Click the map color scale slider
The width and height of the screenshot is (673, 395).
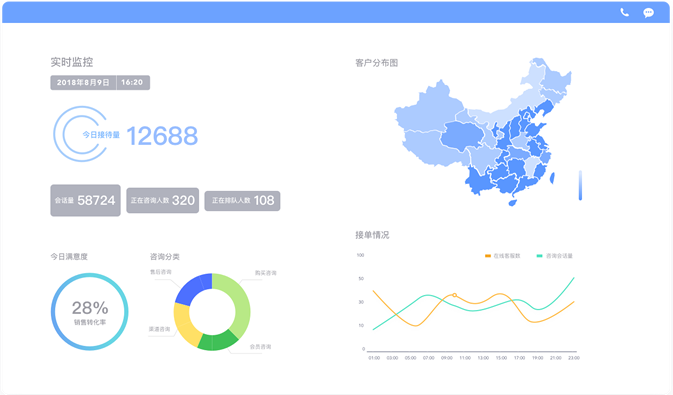(580, 185)
